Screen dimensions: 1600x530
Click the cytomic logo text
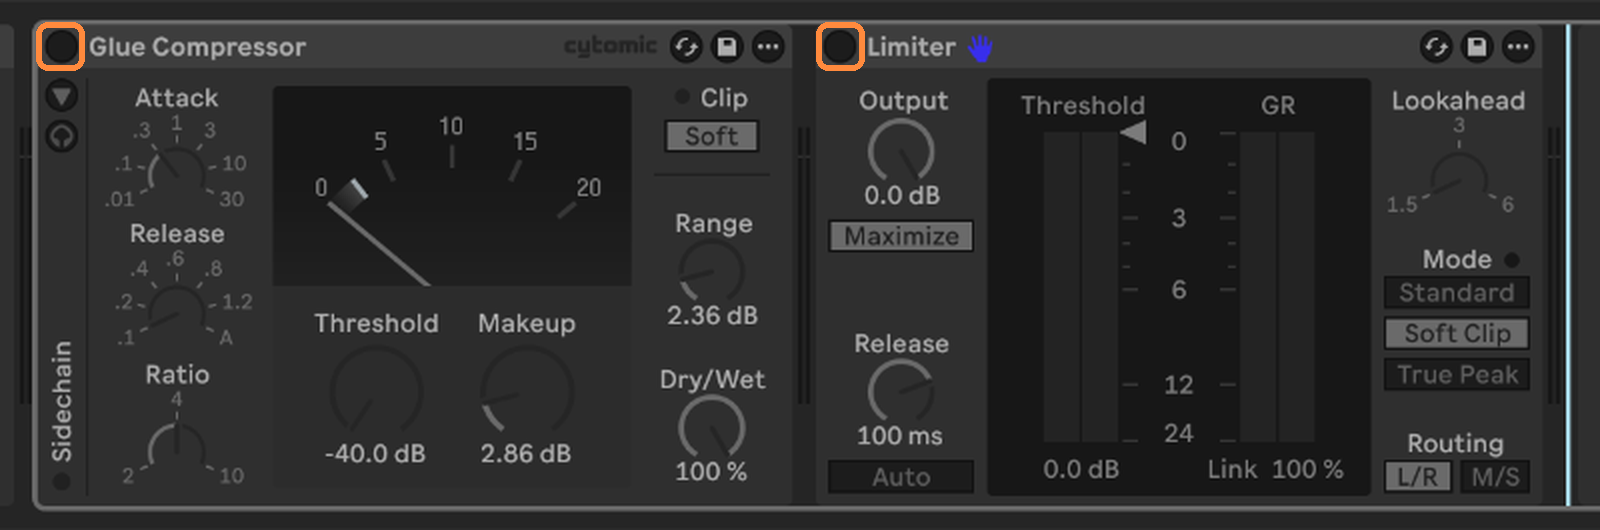point(610,46)
